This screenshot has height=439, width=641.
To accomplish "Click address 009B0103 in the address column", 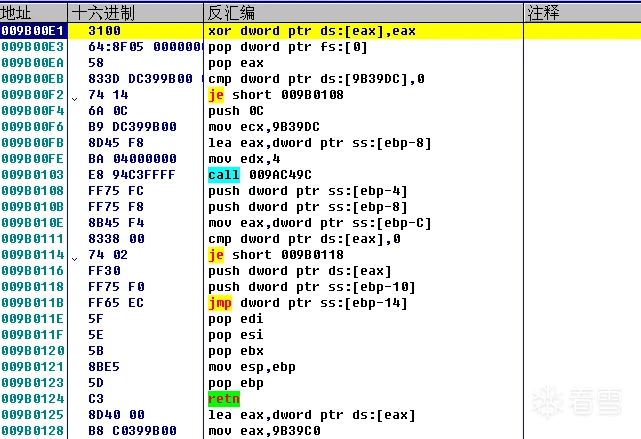I will 33,174.
